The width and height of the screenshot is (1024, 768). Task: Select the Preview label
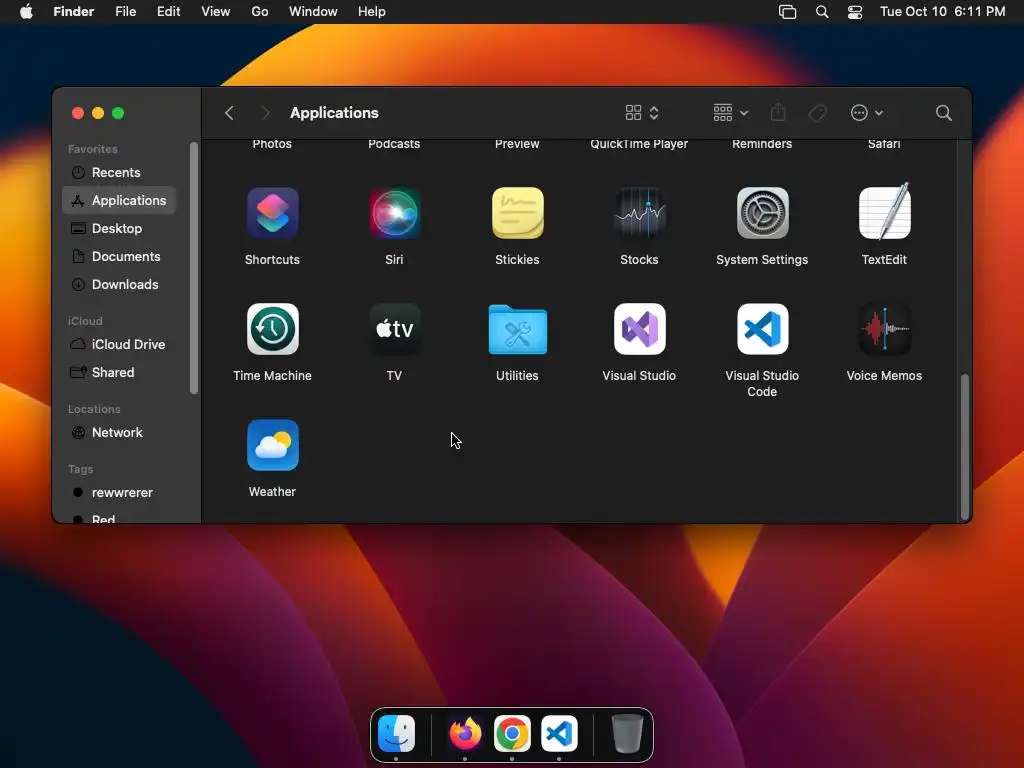click(517, 144)
